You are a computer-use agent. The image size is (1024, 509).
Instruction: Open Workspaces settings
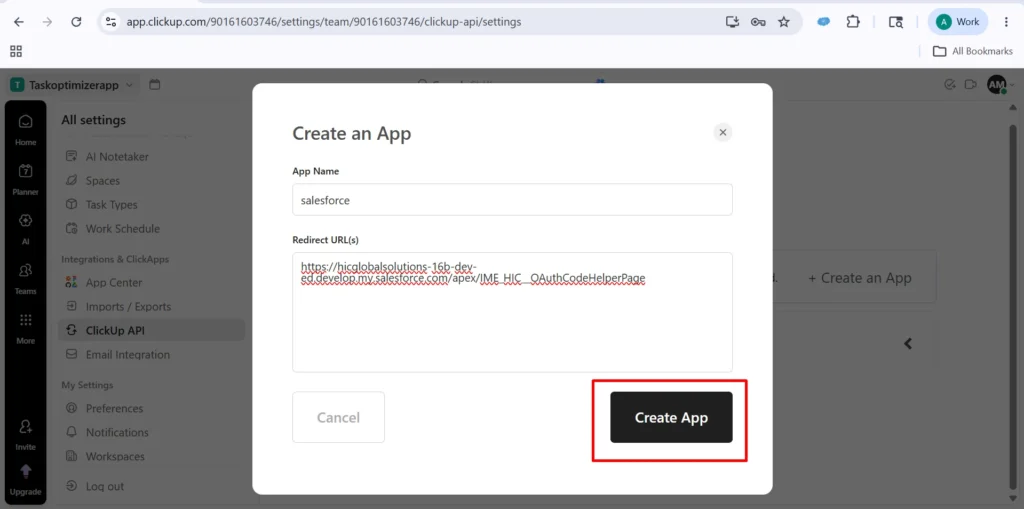coord(152,457)
